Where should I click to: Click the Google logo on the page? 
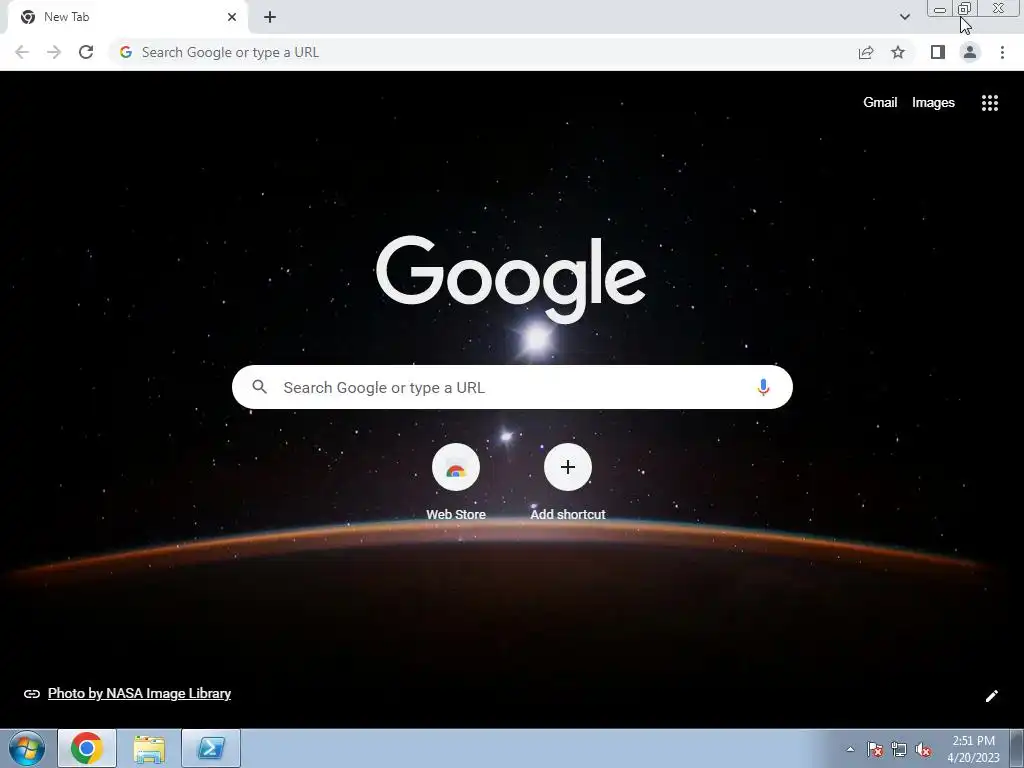tap(511, 280)
